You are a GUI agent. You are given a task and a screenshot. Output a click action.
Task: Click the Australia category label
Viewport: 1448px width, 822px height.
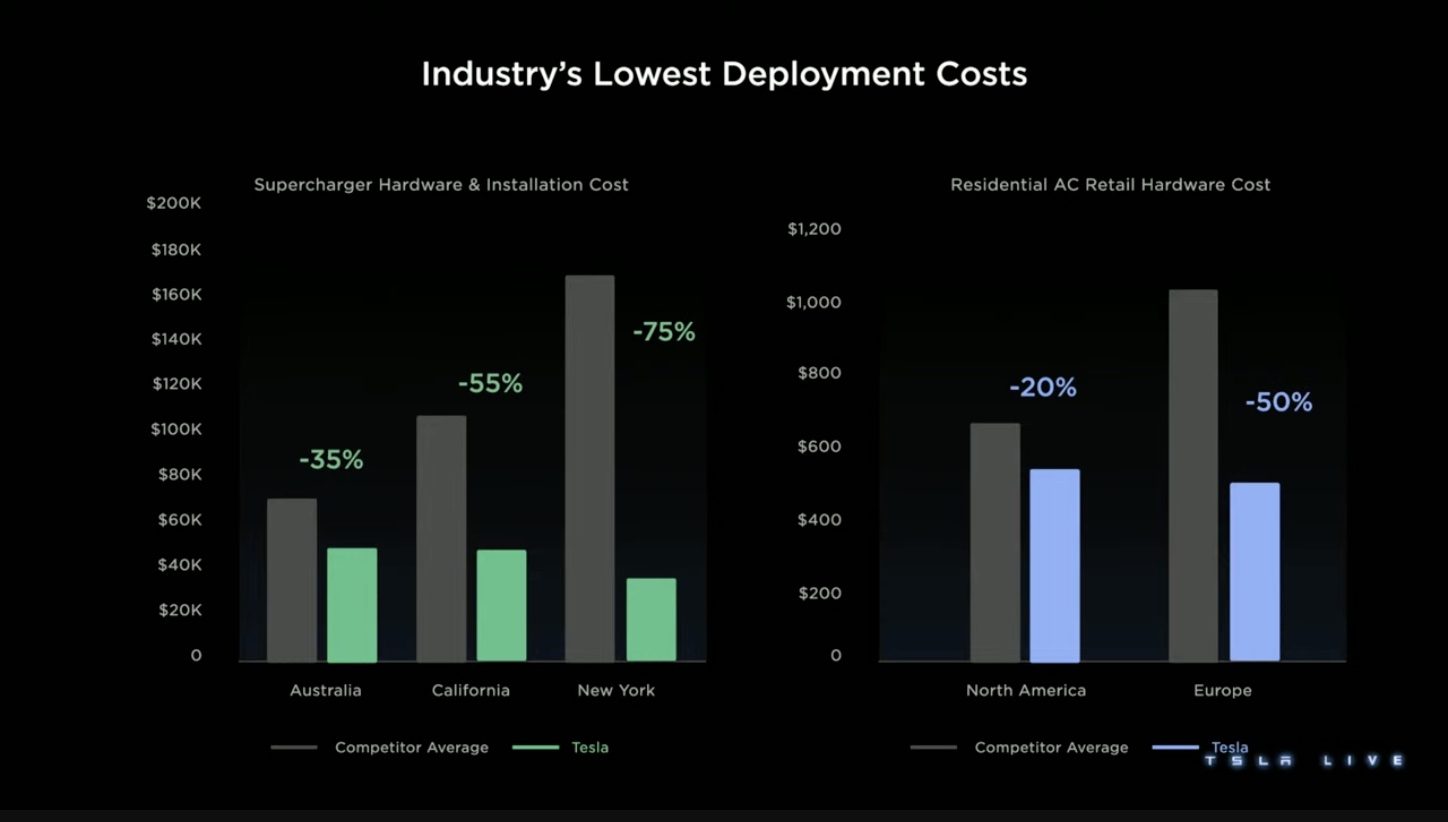click(x=326, y=690)
